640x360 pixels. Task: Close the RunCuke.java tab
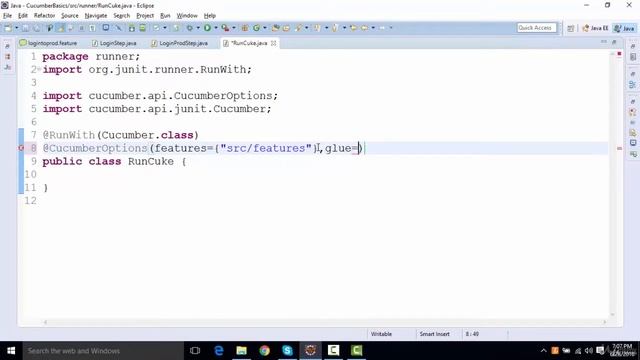click(273, 43)
